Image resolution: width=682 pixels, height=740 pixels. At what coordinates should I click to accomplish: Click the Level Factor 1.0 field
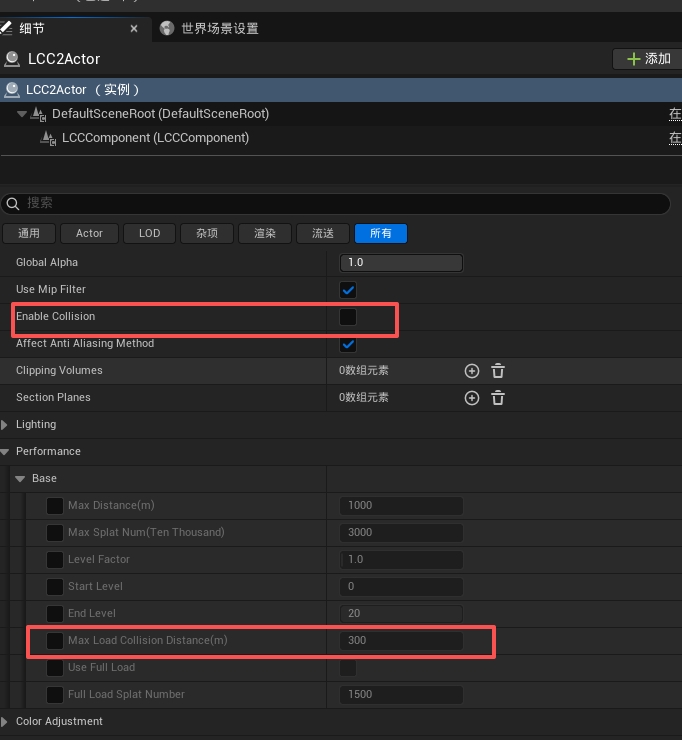(x=401, y=560)
